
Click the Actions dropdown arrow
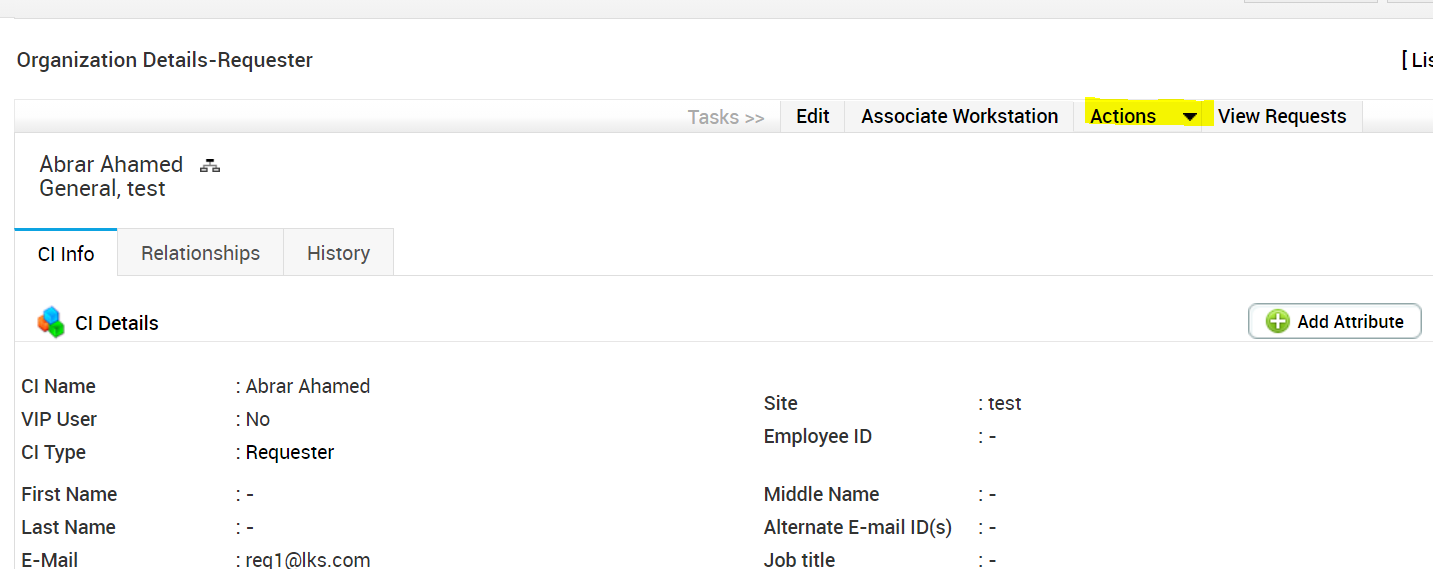(x=1189, y=117)
